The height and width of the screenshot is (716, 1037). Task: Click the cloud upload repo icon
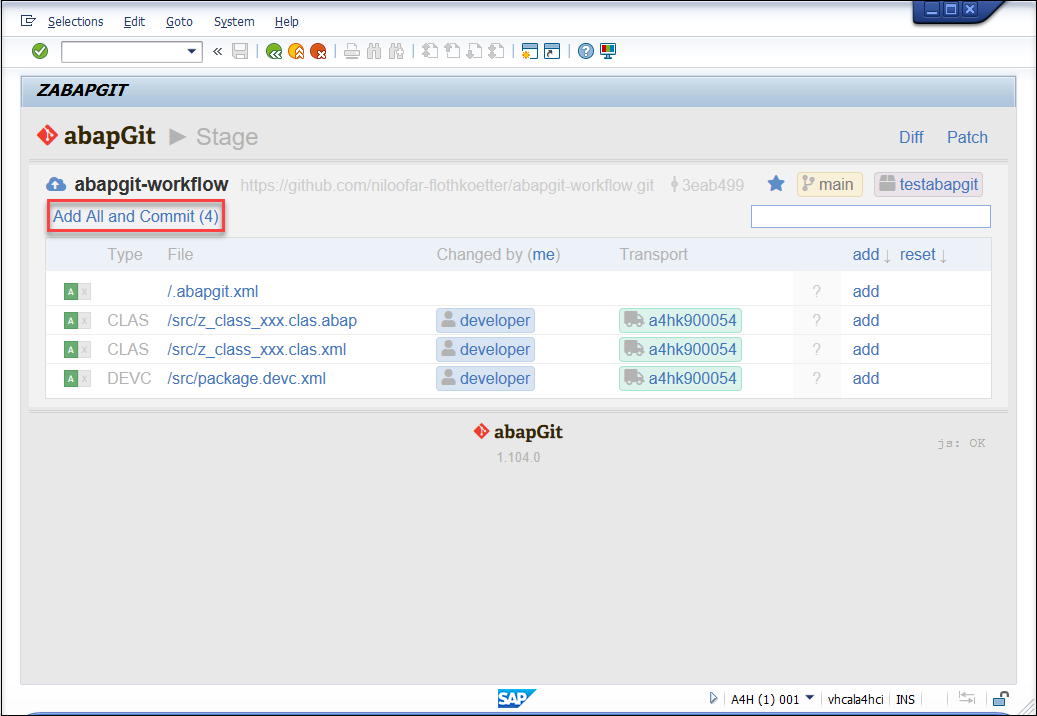click(56, 184)
